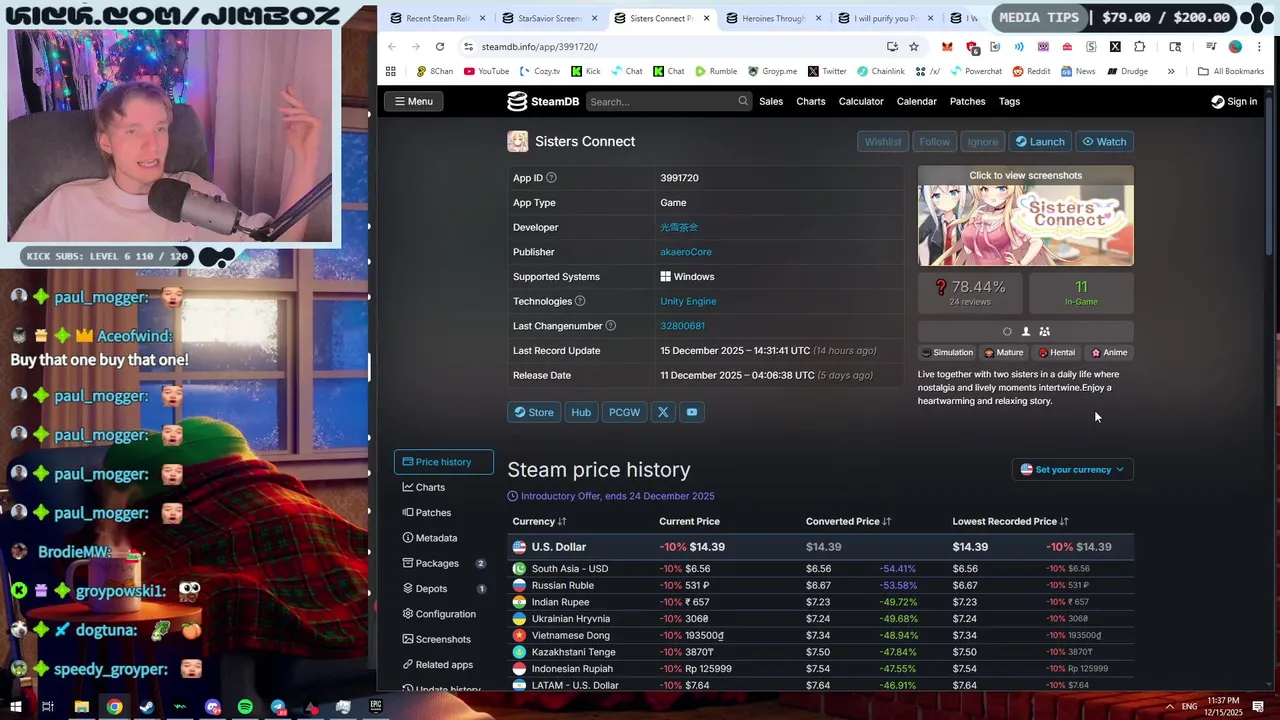Open the Patches item in the header
Screen dimensions: 1280x720
[x=968, y=101]
